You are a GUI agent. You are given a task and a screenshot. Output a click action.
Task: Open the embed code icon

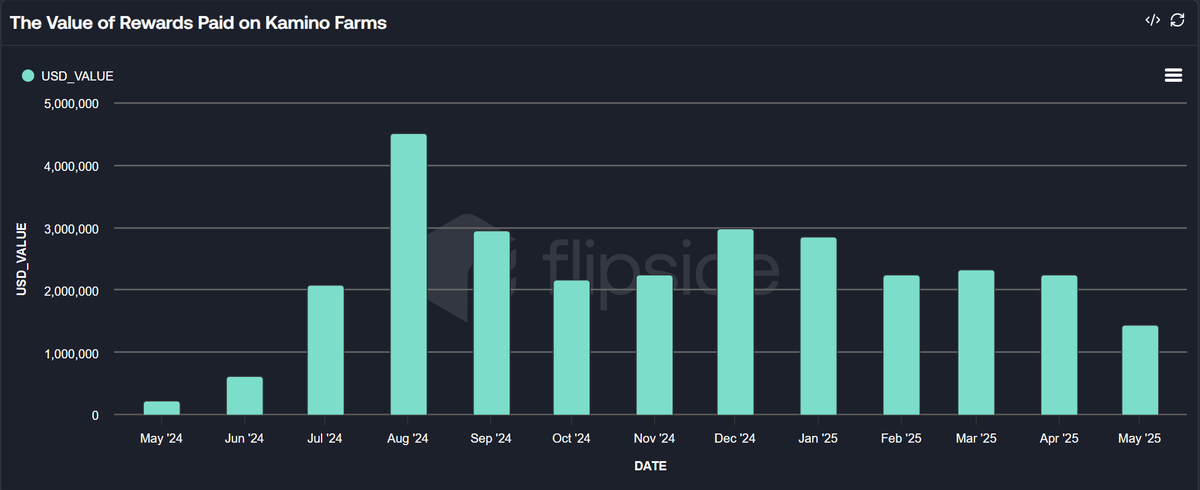click(1152, 20)
